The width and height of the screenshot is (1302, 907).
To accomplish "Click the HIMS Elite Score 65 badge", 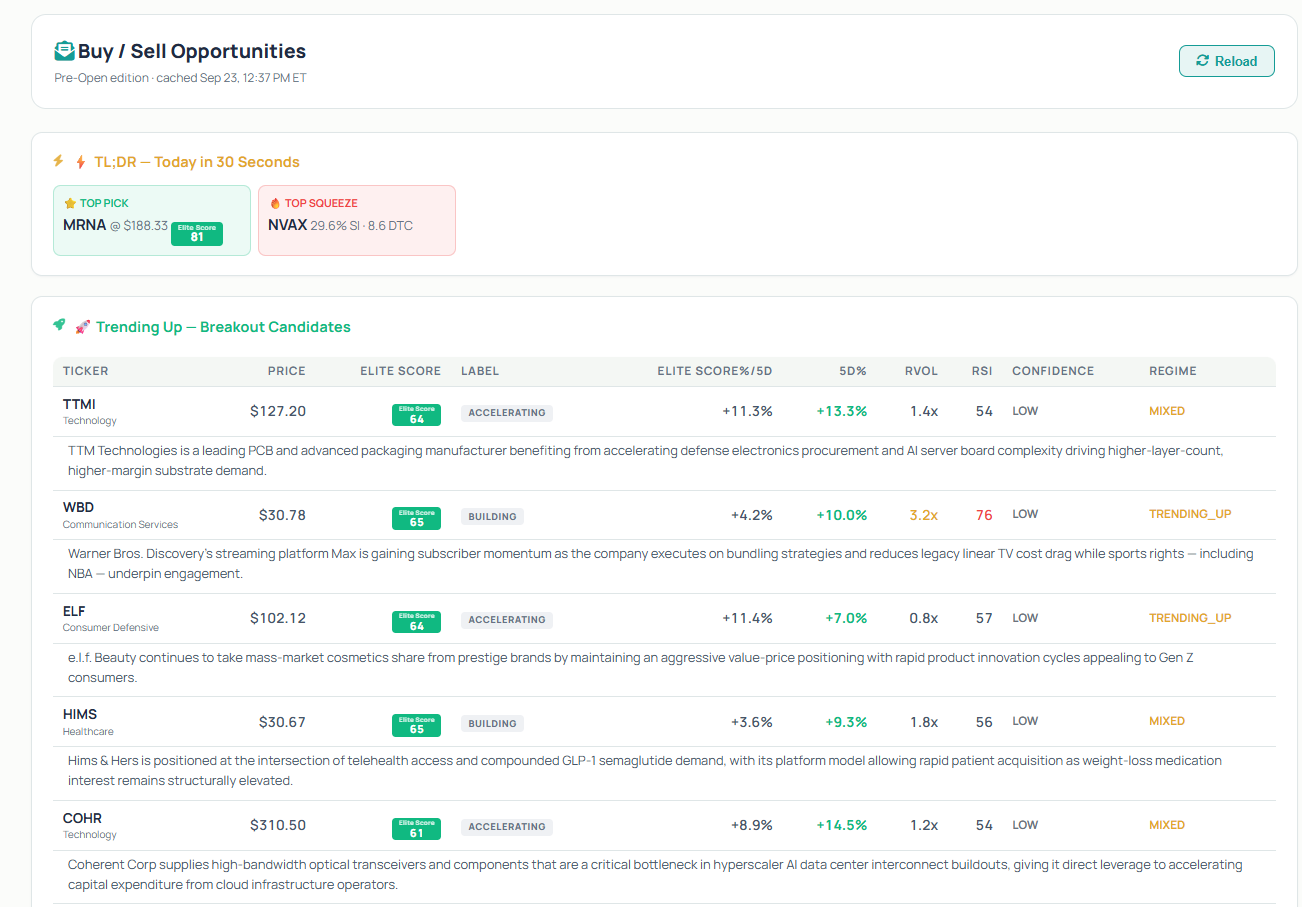I will [x=416, y=725].
